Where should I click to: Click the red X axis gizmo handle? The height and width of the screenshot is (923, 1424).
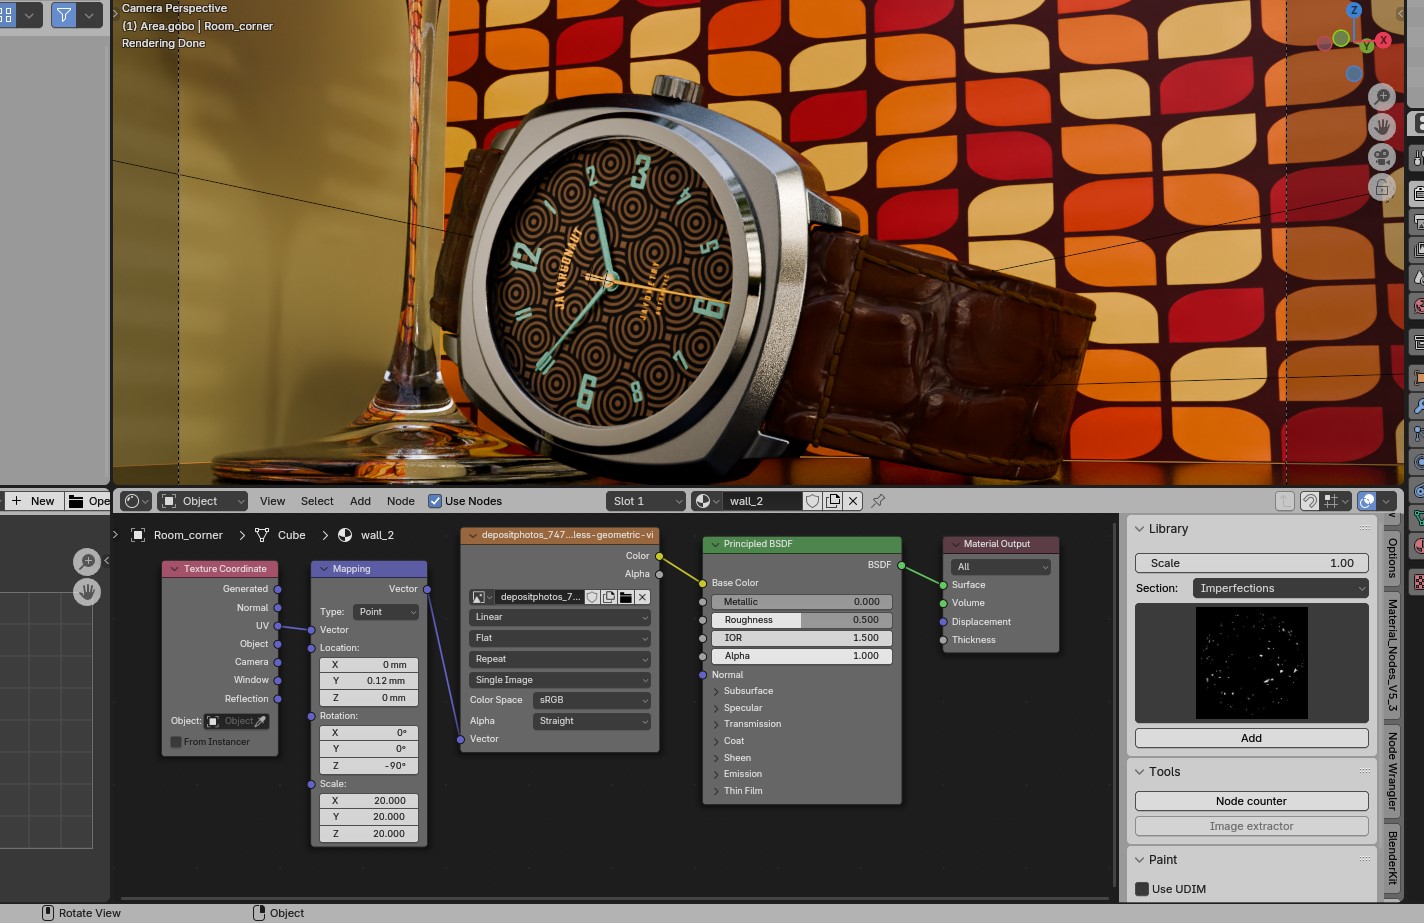tap(1383, 40)
